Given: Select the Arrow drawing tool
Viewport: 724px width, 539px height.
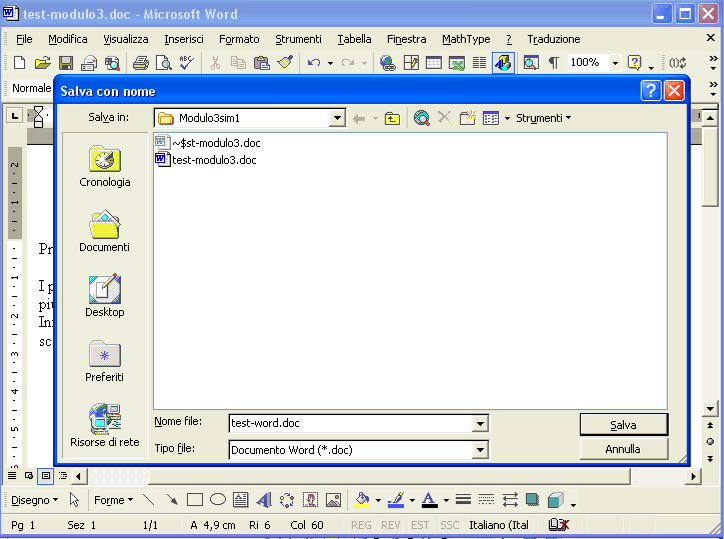Looking at the screenshot, I should [172, 500].
